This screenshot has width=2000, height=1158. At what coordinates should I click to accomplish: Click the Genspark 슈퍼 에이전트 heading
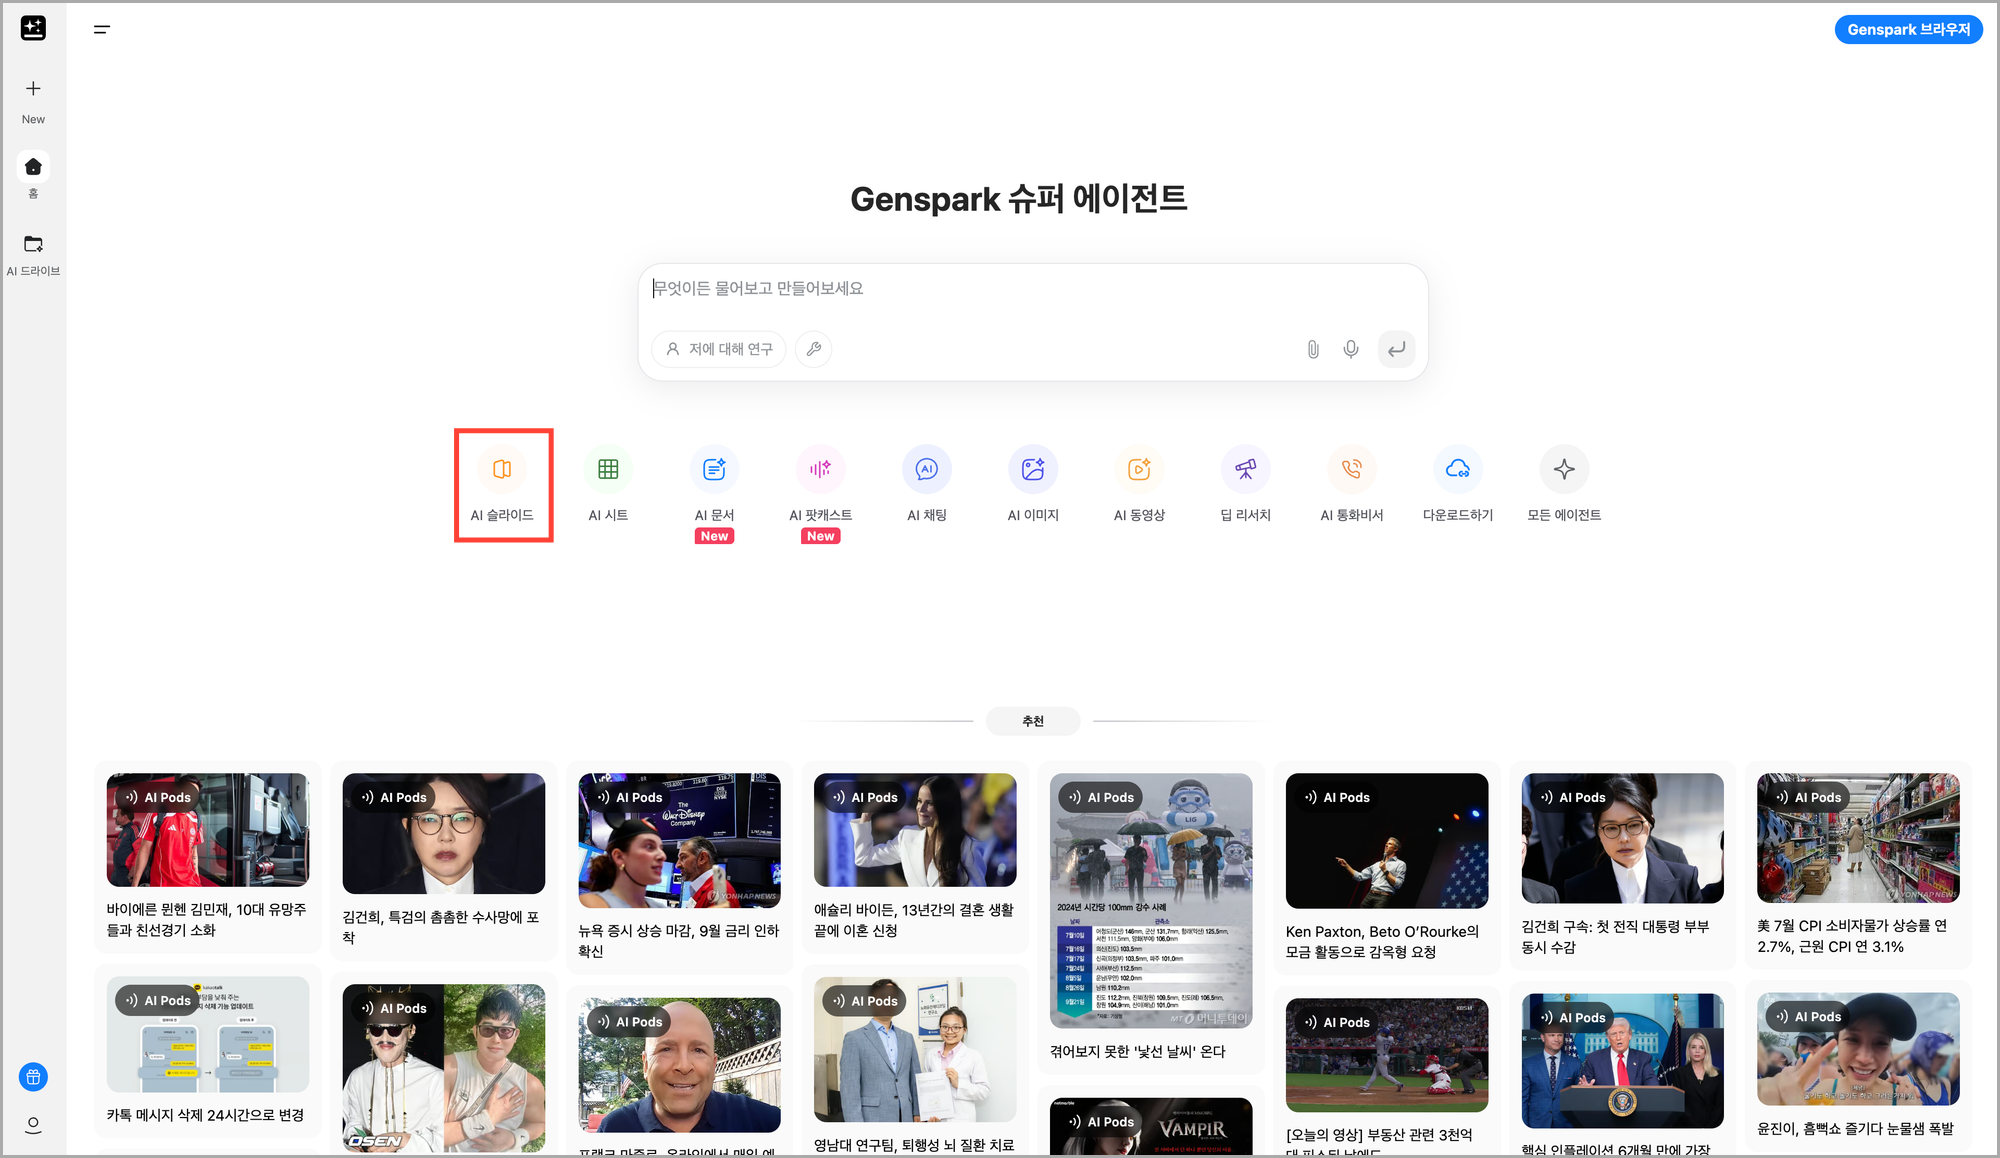tap(1018, 198)
